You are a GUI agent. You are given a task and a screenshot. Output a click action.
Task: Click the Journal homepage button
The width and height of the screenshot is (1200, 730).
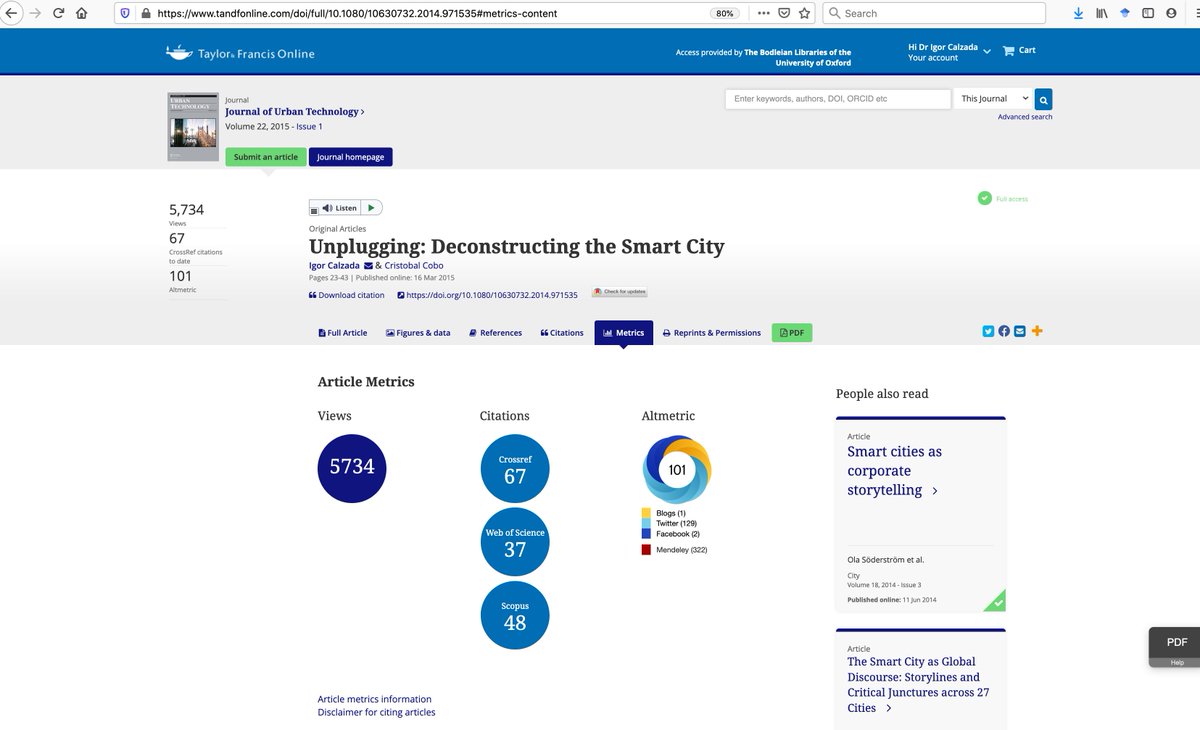click(350, 157)
